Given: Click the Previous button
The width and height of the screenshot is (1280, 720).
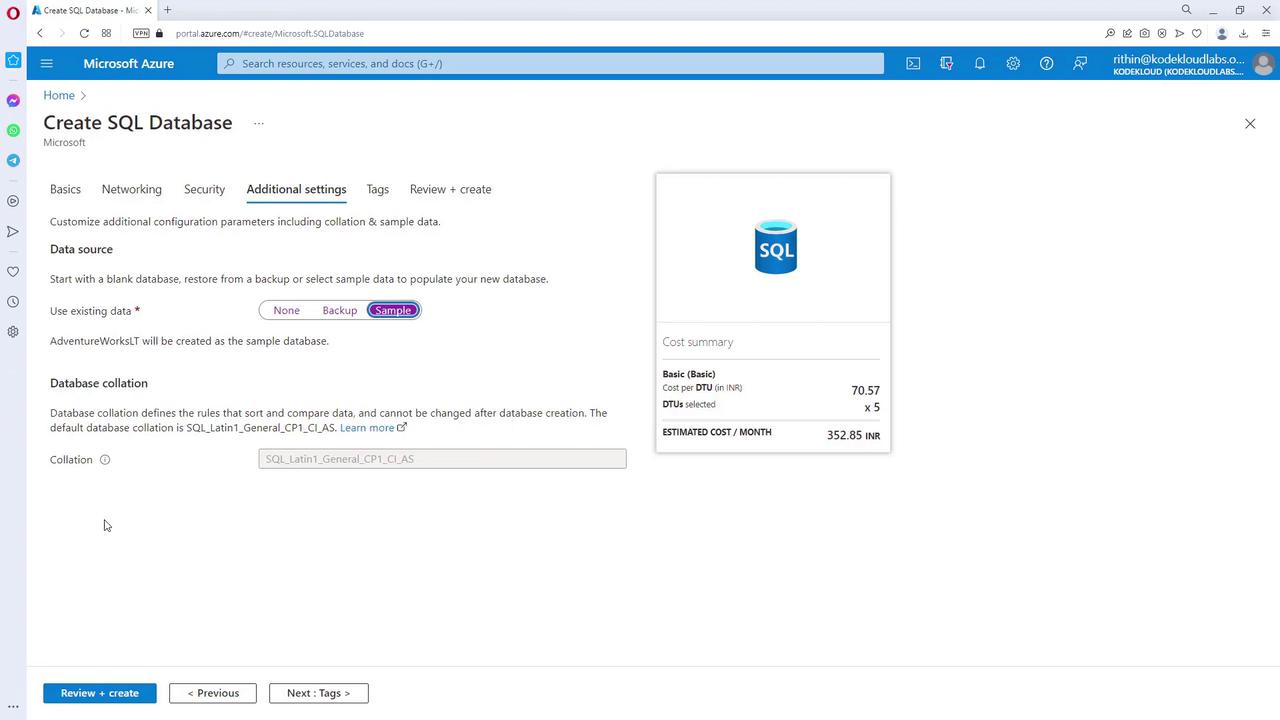Looking at the screenshot, I should click(213, 693).
